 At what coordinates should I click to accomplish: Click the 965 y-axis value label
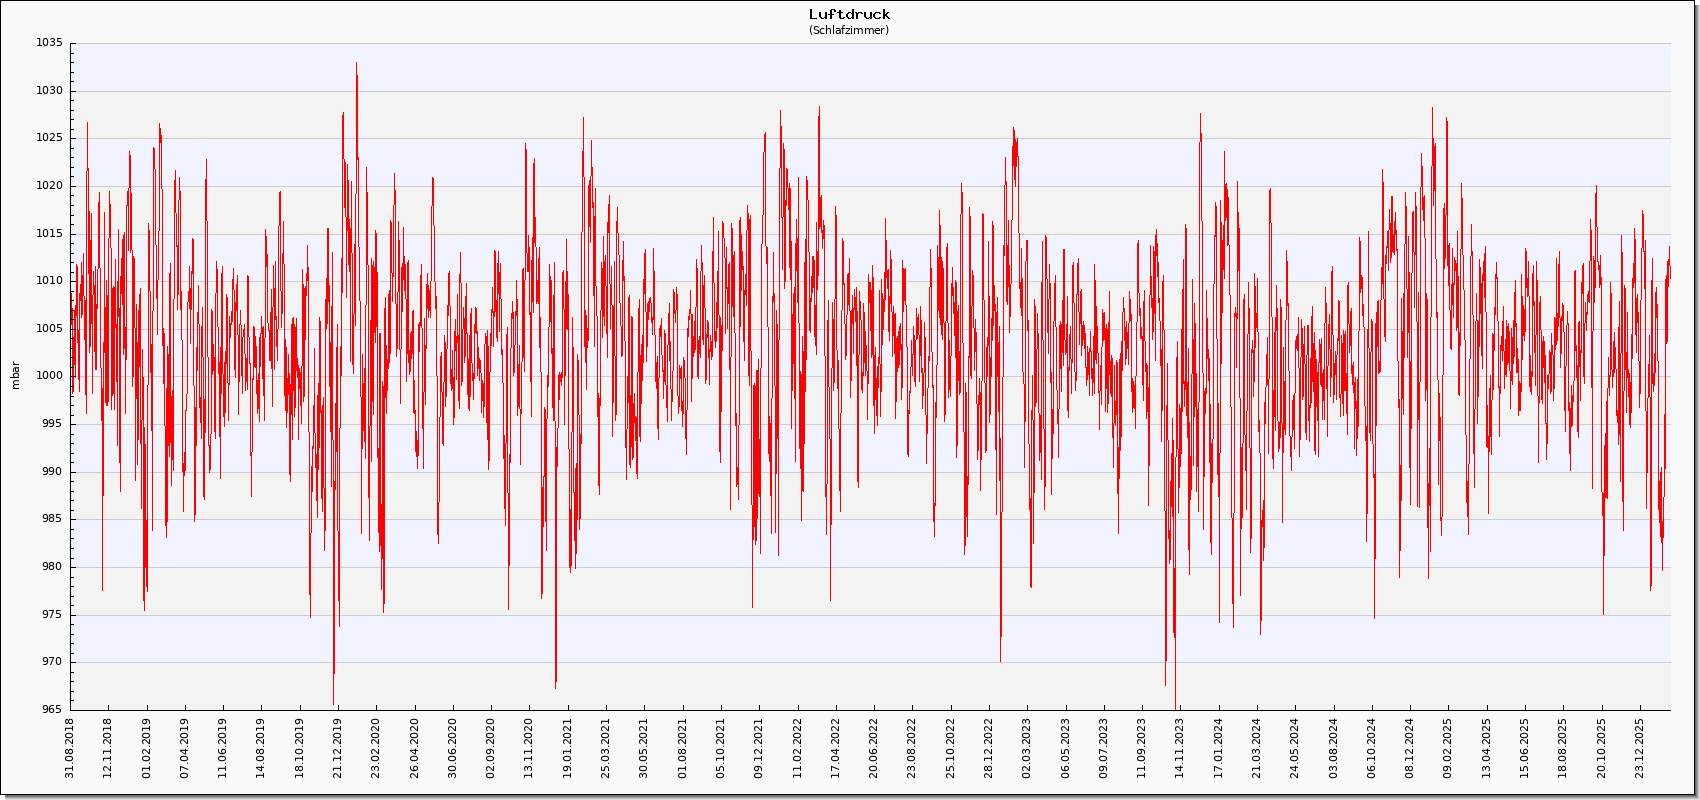(49, 709)
